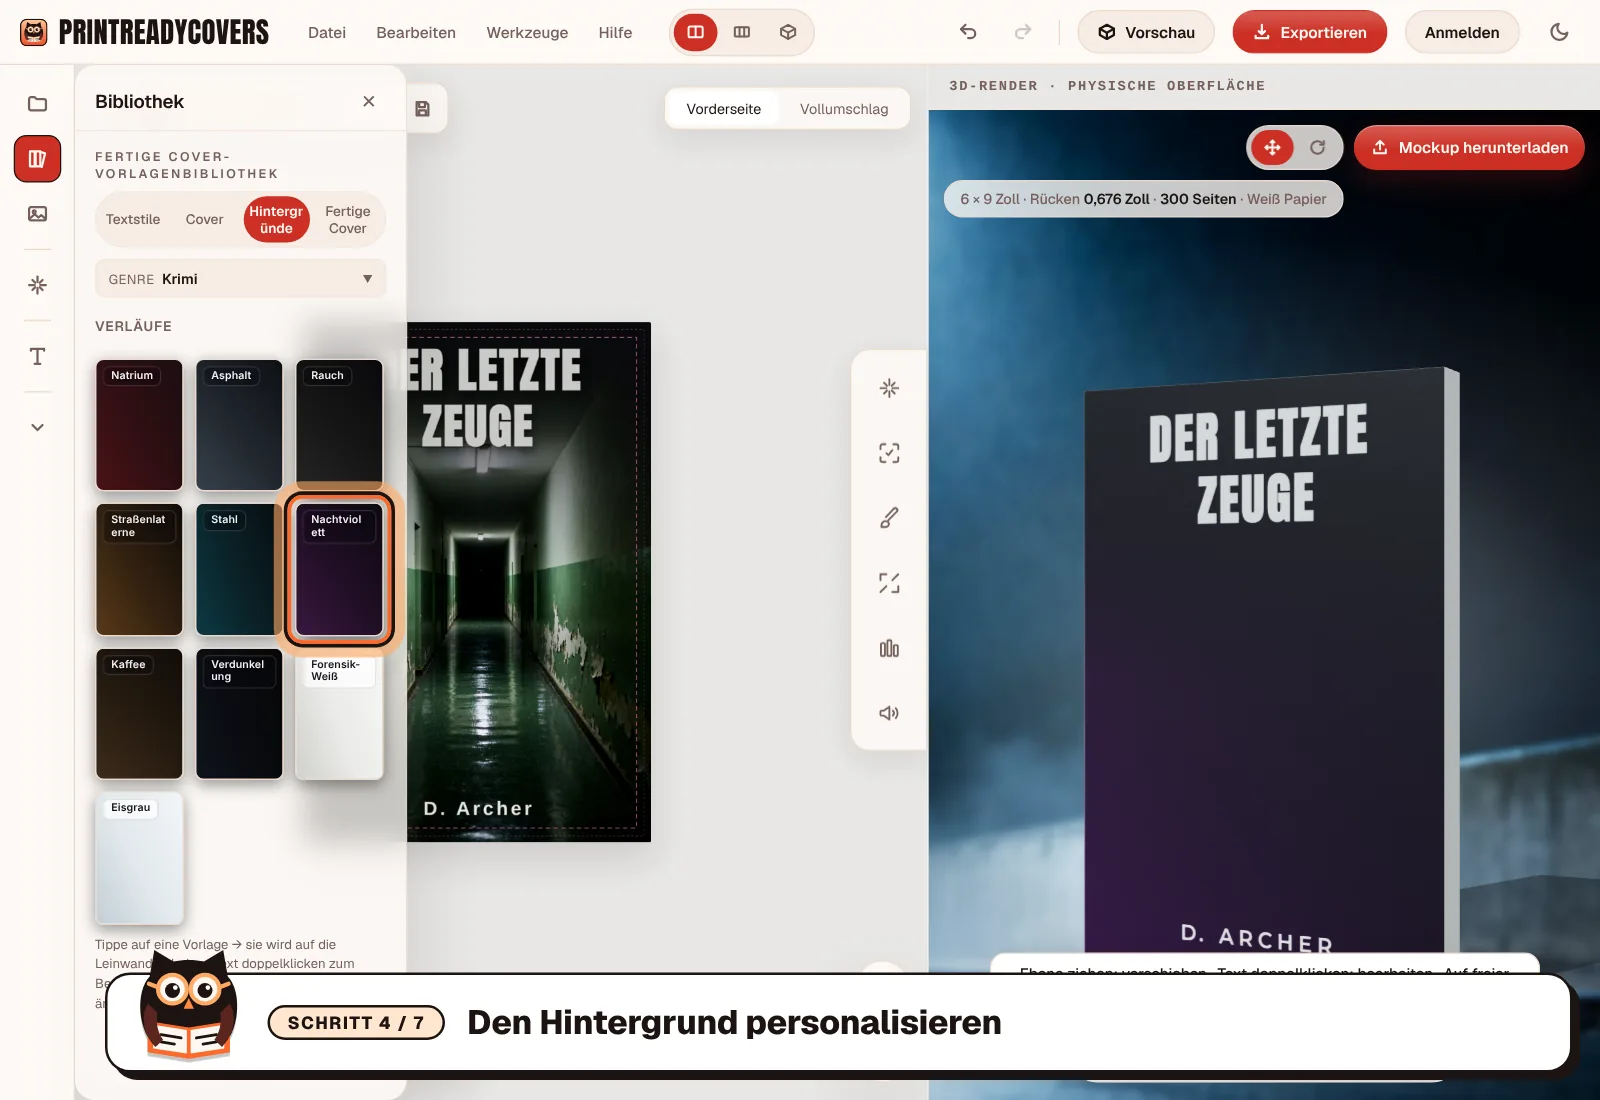This screenshot has height=1100, width=1600.
Task: Click the undo arrow
Action: coord(968,32)
